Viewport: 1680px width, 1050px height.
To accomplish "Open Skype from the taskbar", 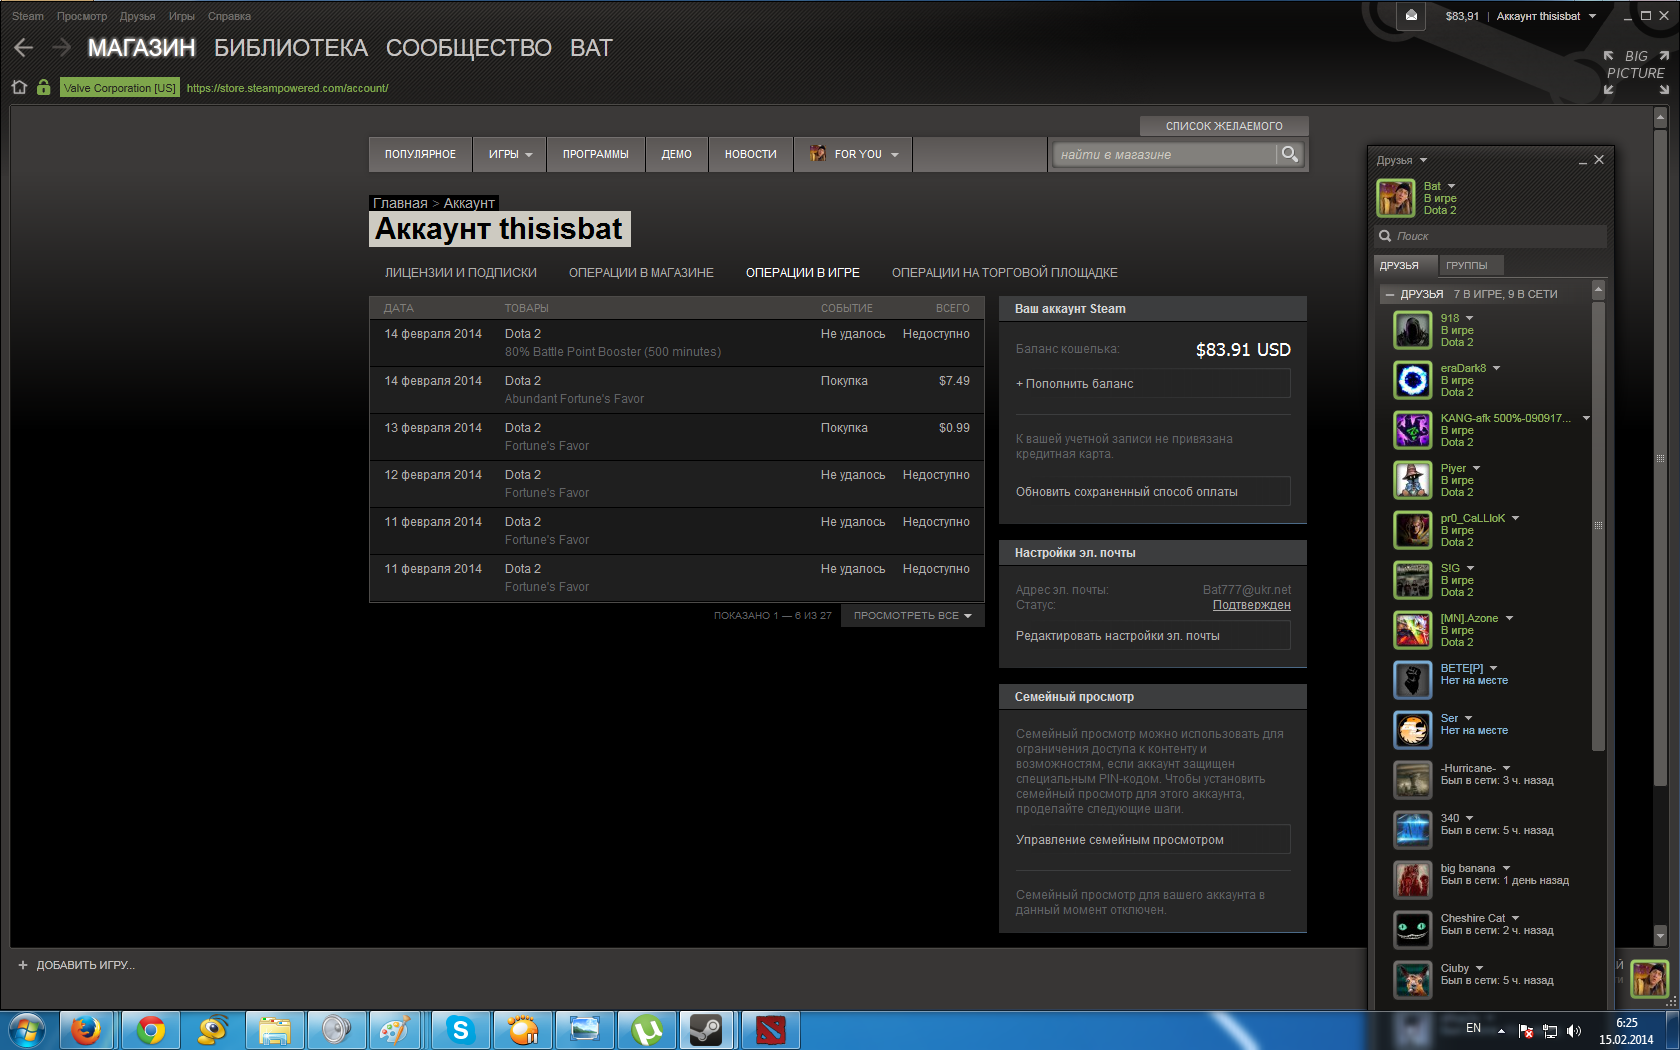I will coord(460,1030).
